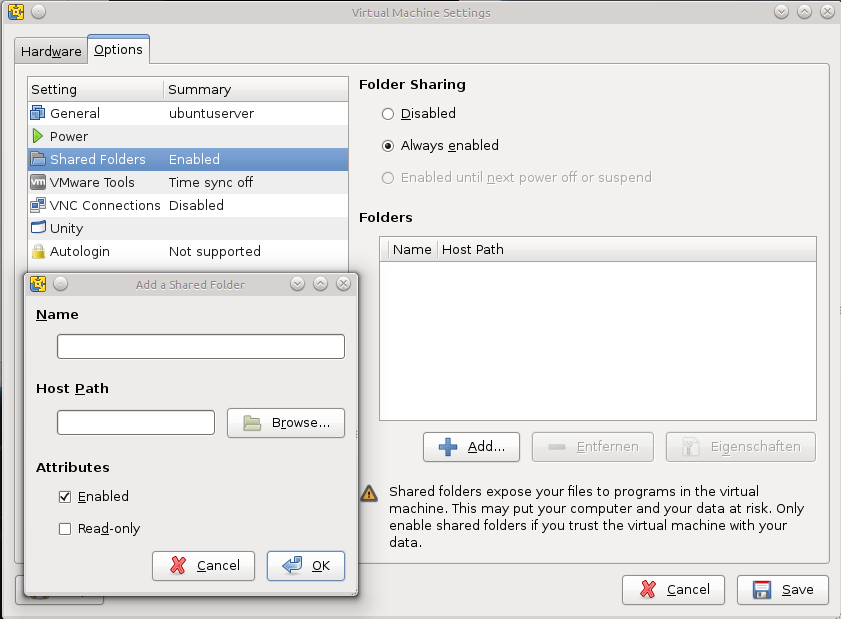The height and width of the screenshot is (619, 841).
Task: Click the Browse... folder button
Action: 286,423
